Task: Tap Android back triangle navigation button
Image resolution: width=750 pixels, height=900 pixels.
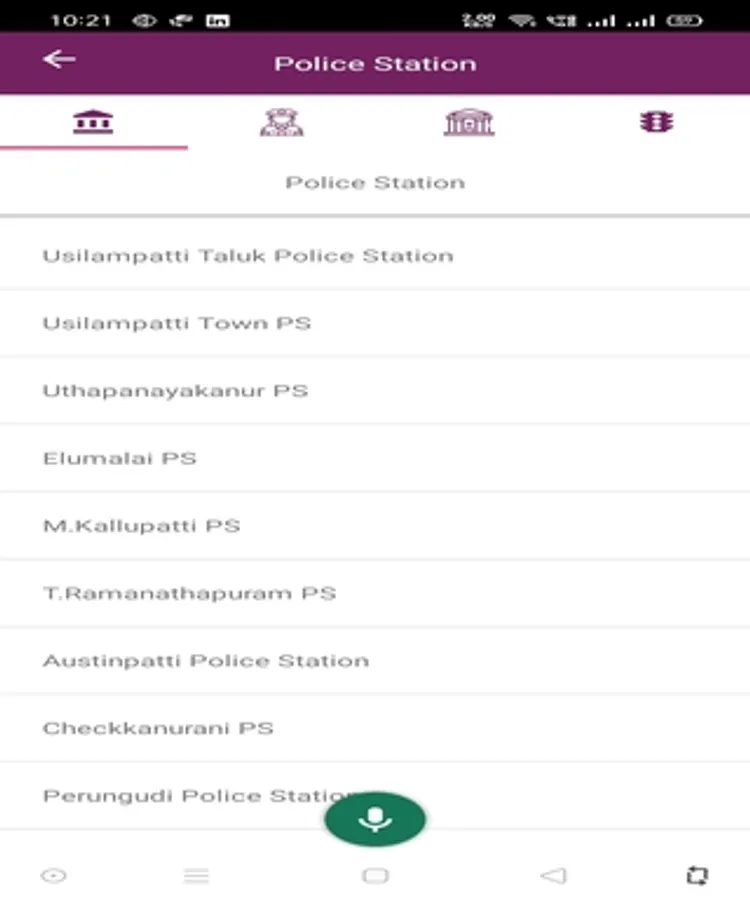Action: pyautogui.click(x=554, y=875)
